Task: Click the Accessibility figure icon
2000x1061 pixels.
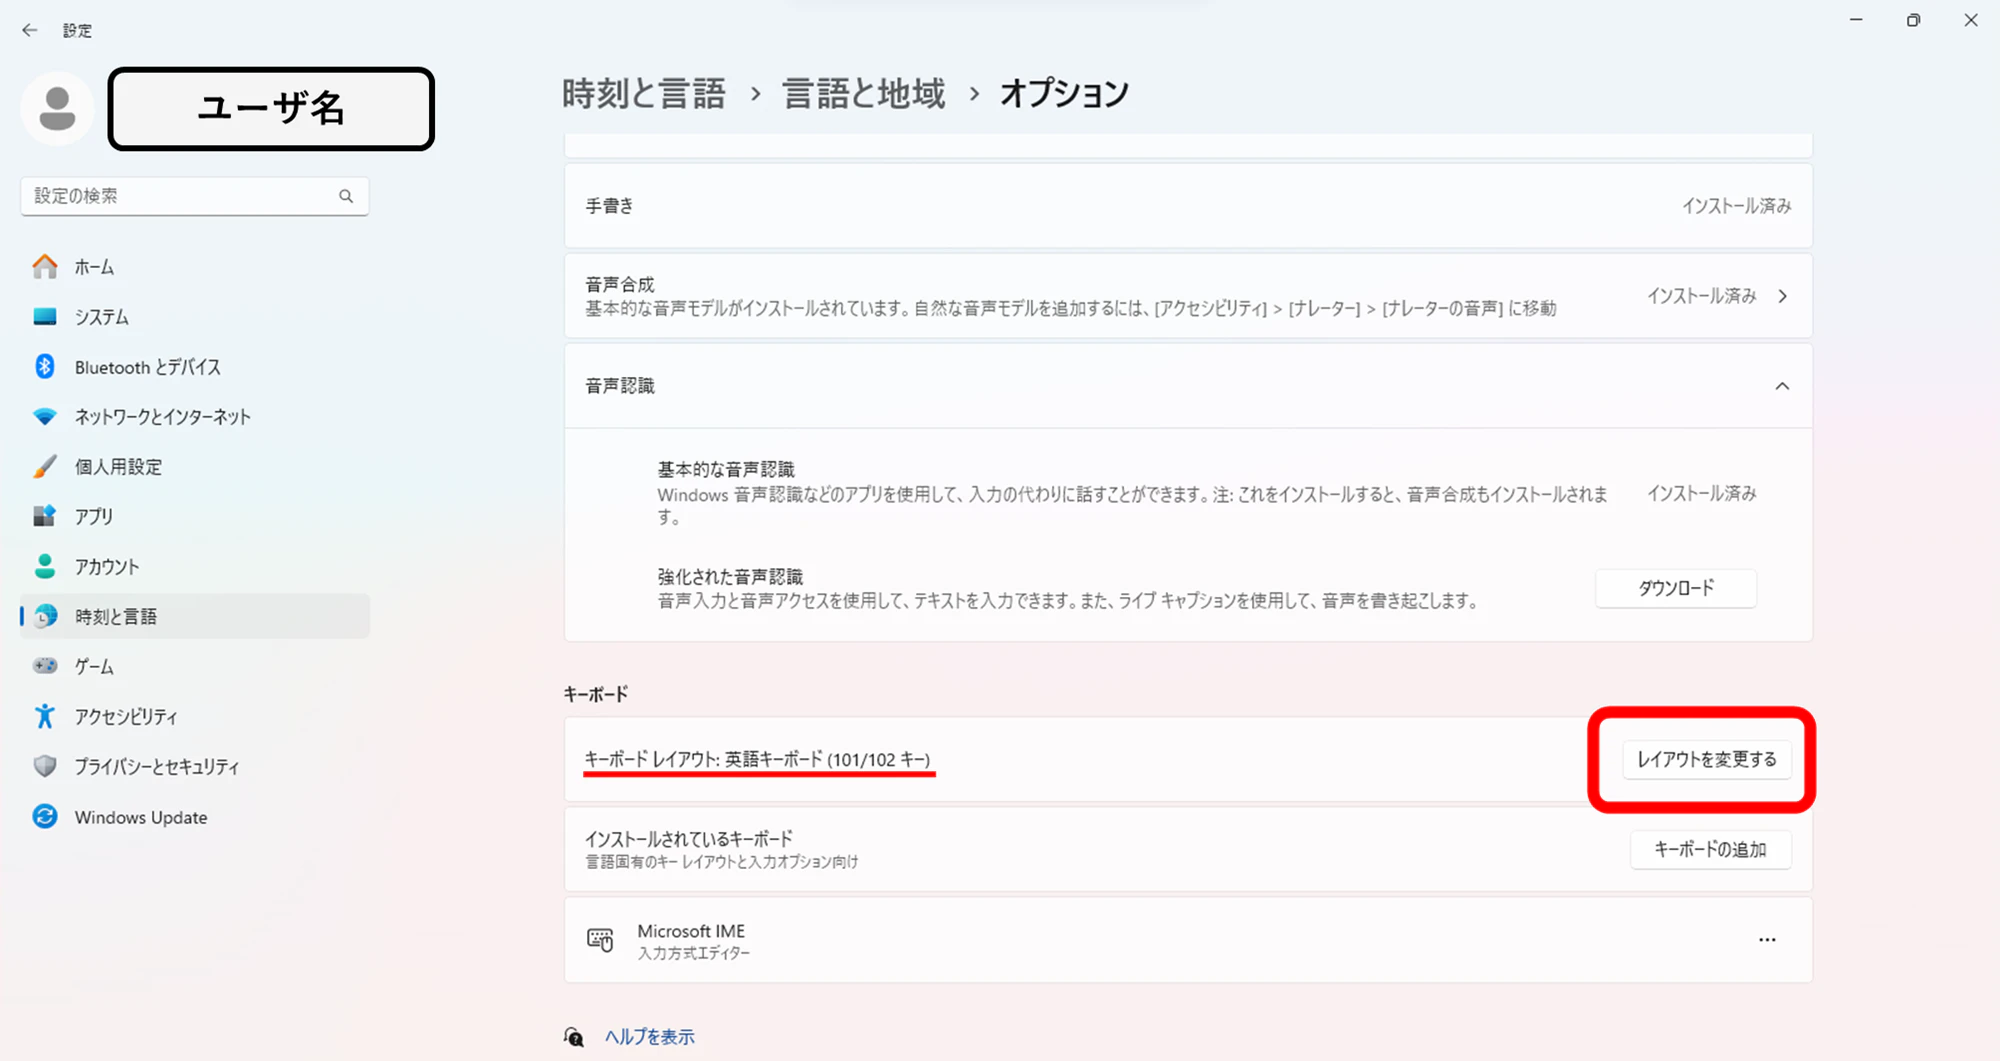Action: pyautogui.click(x=45, y=716)
